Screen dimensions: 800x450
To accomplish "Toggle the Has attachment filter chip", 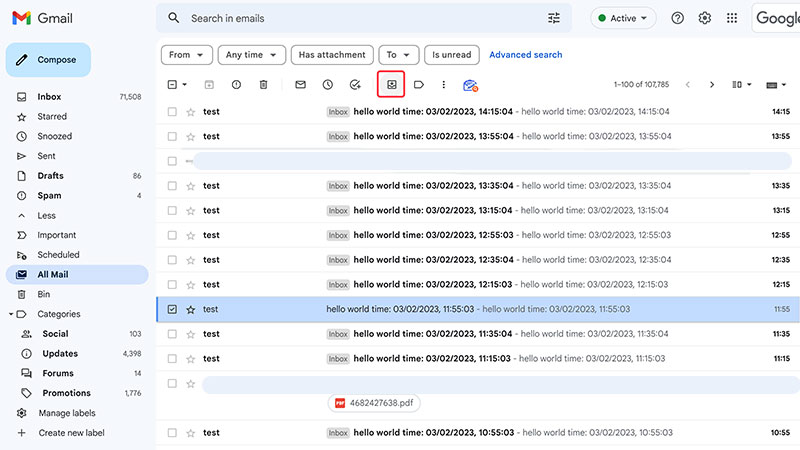I will pyautogui.click(x=332, y=55).
